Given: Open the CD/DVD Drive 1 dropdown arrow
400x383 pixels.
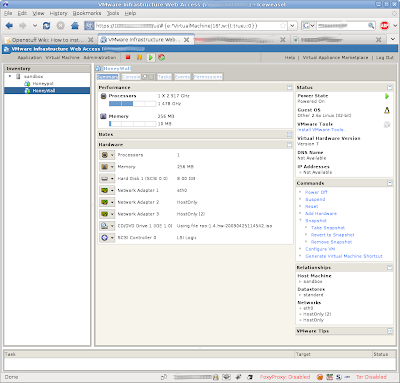Looking at the screenshot, I should [112, 226].
